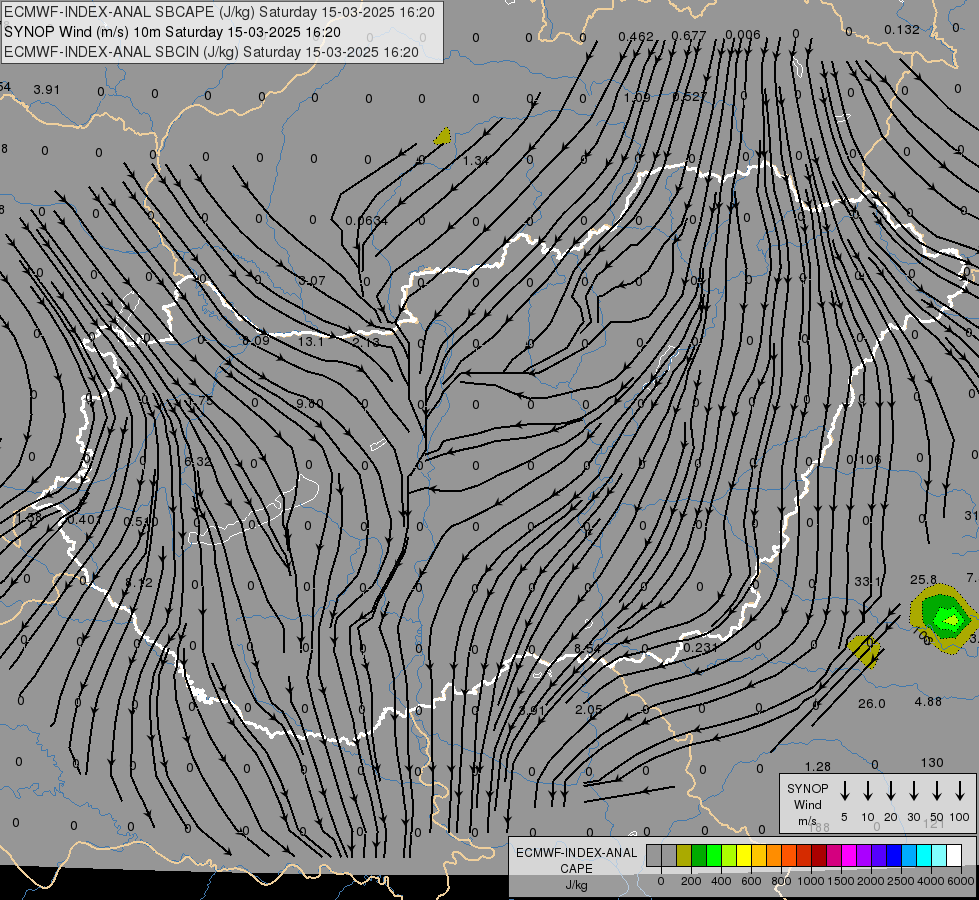This screenshot has height=900, width=979.
Task: Click the 130 value on the map
Action: 932,763
